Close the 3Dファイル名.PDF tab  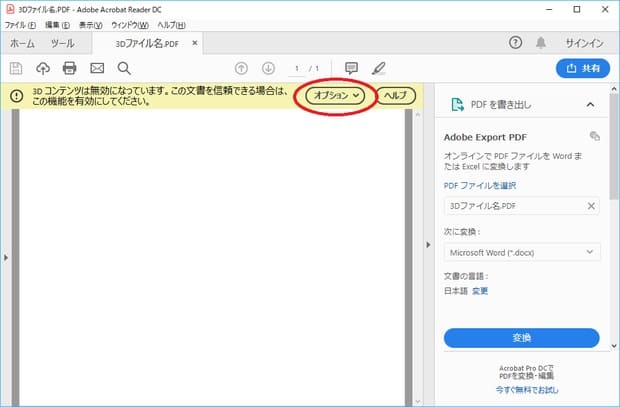click(195, 43)
